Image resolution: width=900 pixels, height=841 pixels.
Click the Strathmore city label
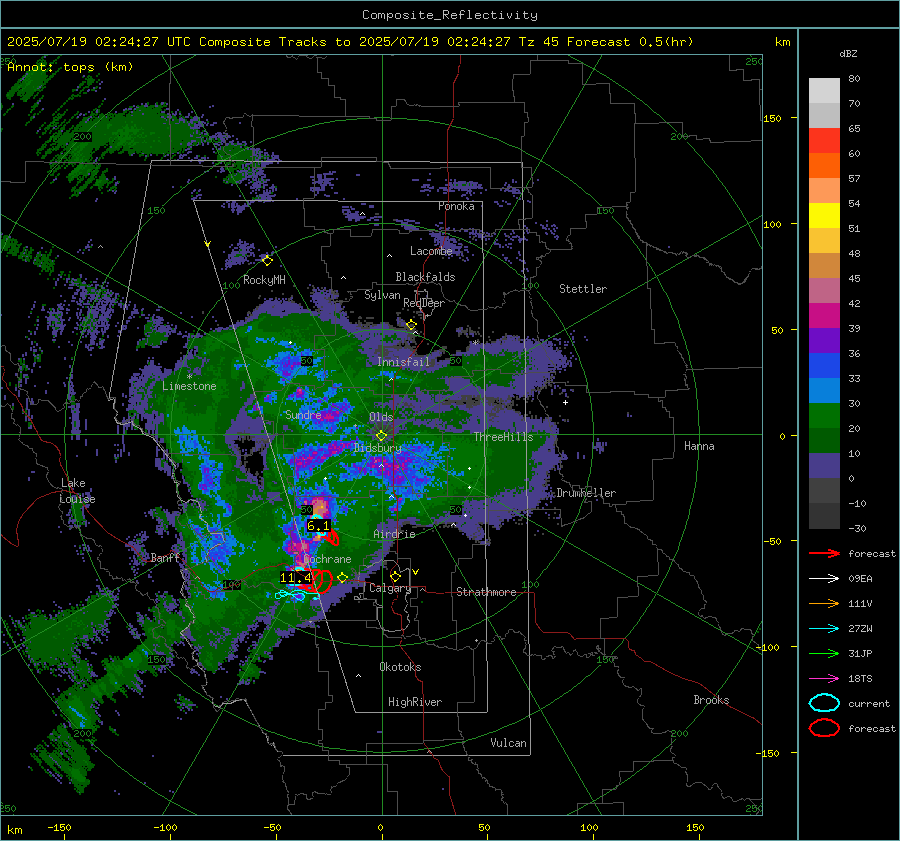(486, 592)
